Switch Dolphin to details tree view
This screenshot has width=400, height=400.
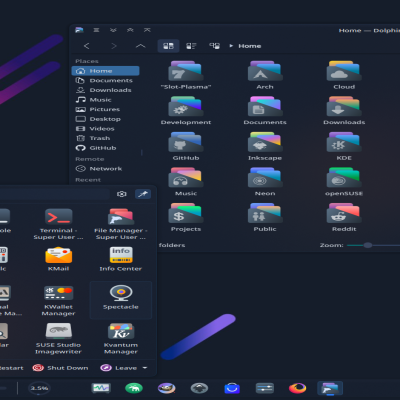214,46
